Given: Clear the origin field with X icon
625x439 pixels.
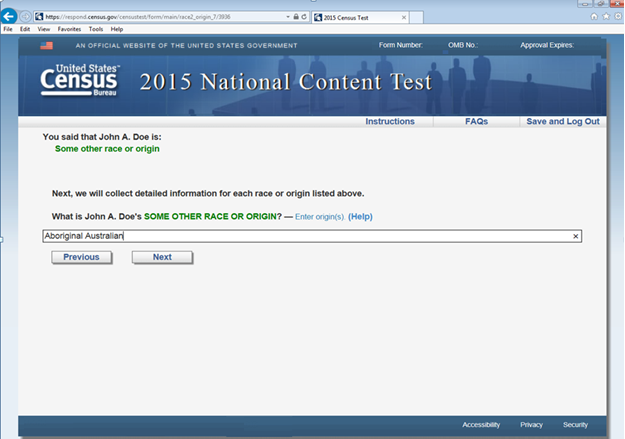Looking at the screenshot, I should tap(576, 236).
